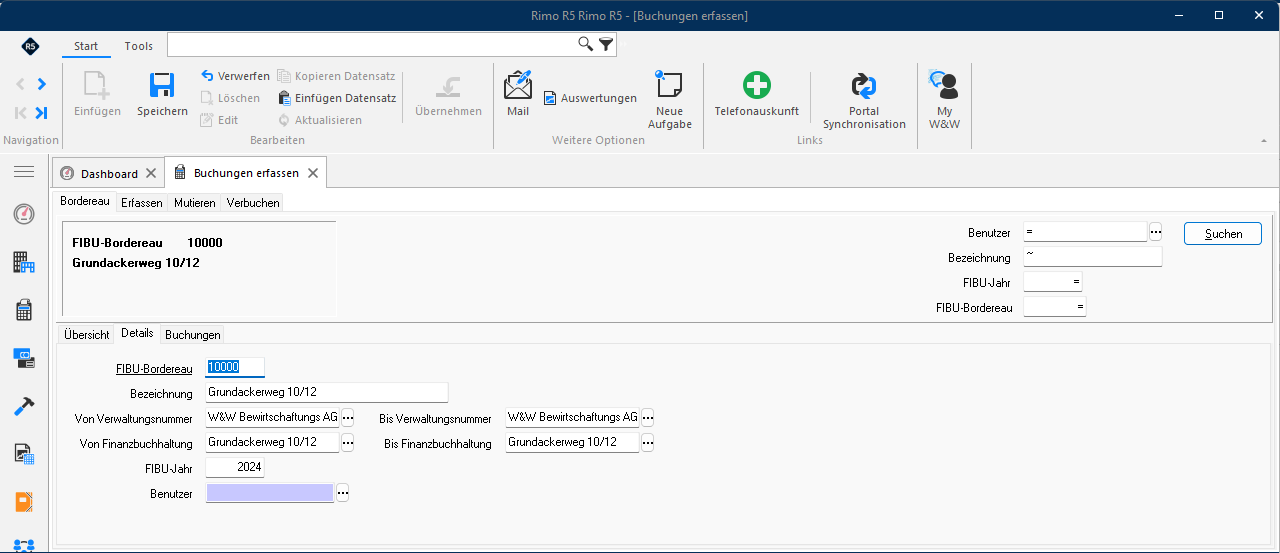Click Aktualisieren refresh option
Image resolution: width=1280 pixels, height=553 pixels.
pyautogui.click(x=319, y=120)
